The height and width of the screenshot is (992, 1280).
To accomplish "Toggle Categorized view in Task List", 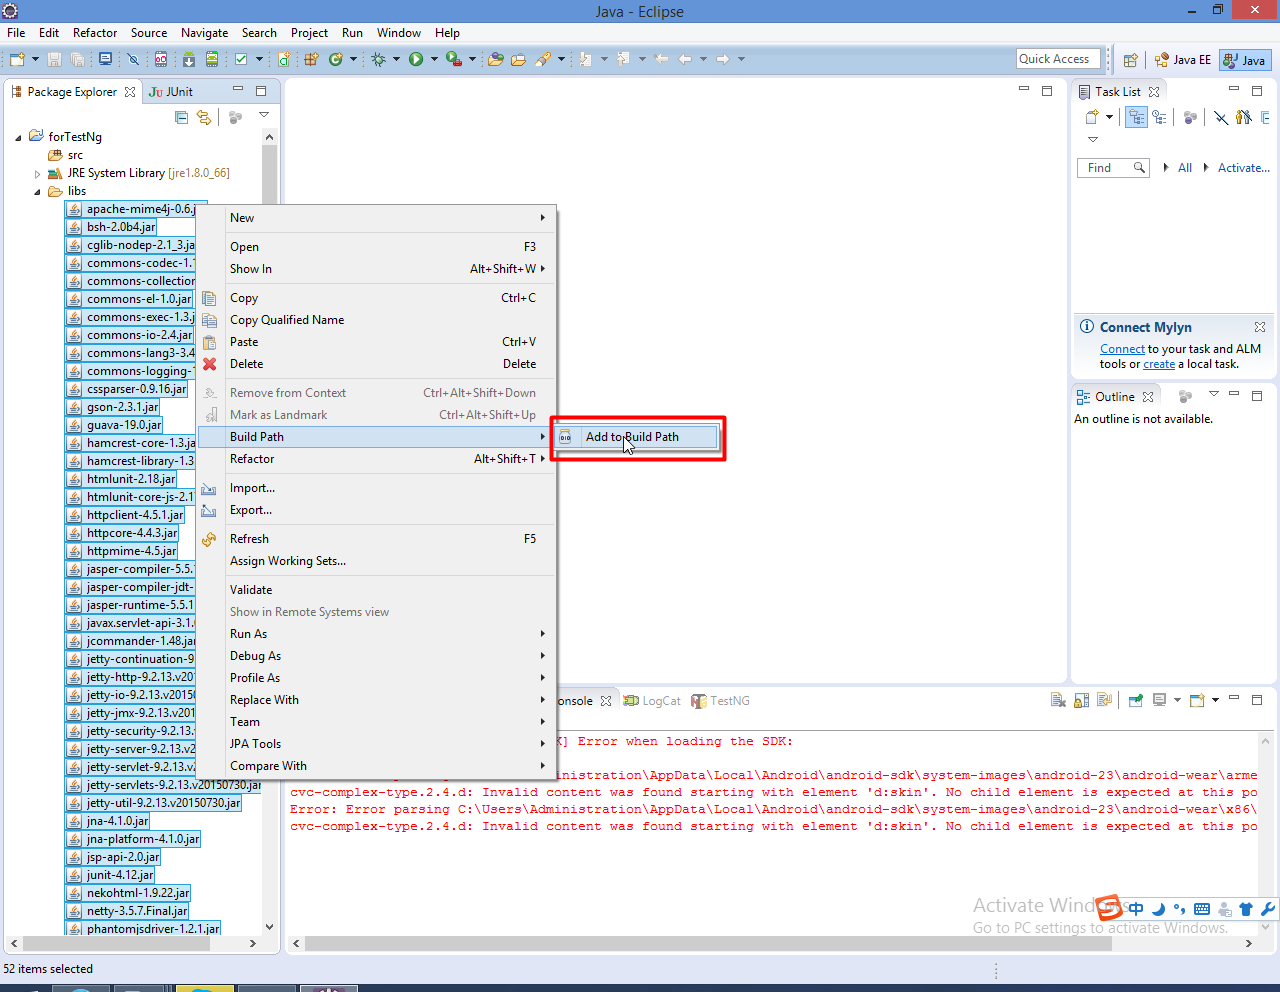I will [1136, 117].
